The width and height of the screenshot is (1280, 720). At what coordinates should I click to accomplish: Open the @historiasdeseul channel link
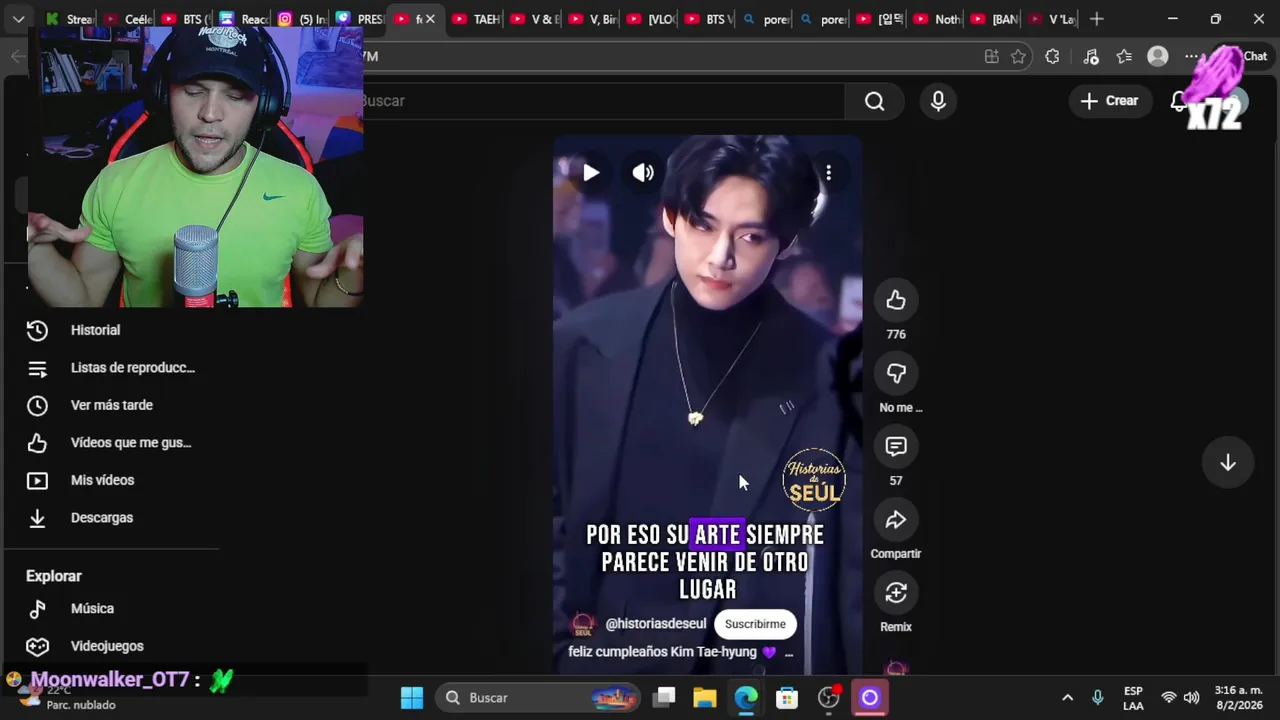pyautogui.click(x=655, y=624)
